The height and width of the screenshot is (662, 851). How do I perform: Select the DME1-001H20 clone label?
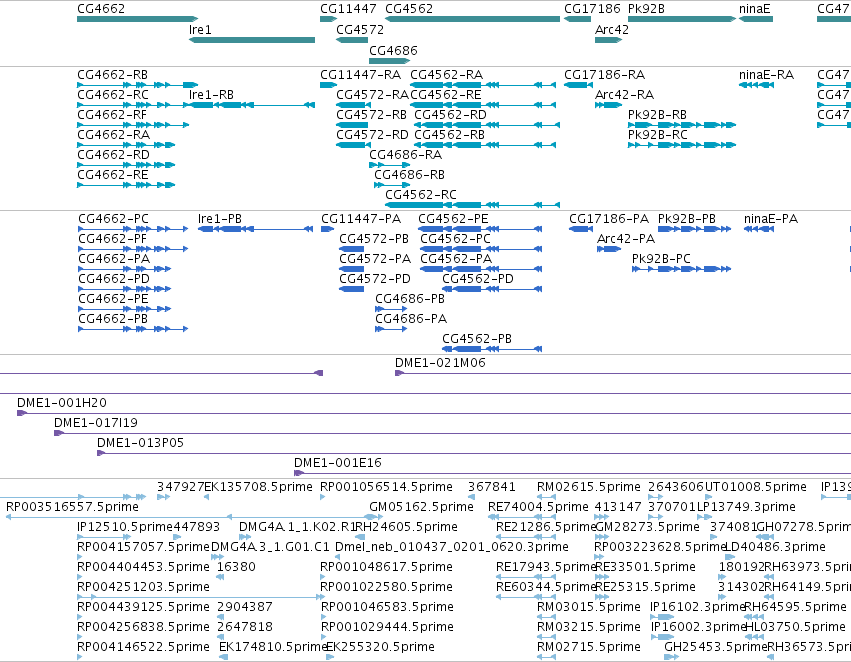(62, 403)
